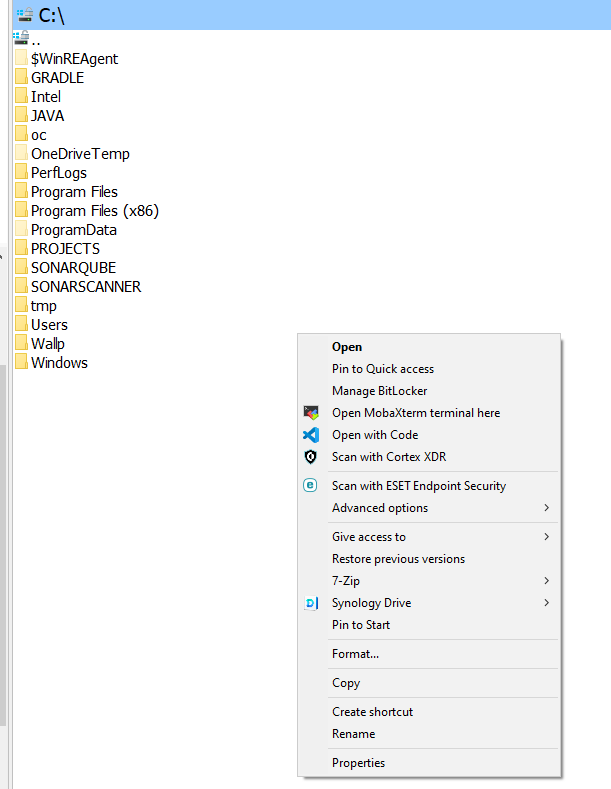
Task: Click the C:\ drive icon in header
Action: (25, 15)
